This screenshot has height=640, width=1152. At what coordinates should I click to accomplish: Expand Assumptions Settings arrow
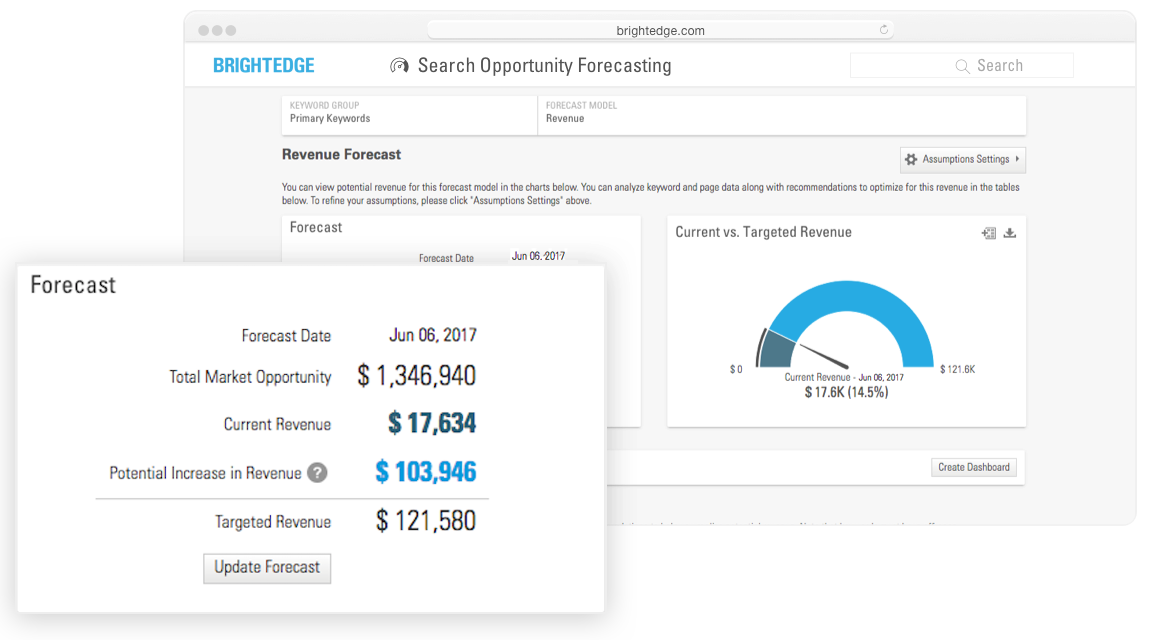tap(1017, 159)
